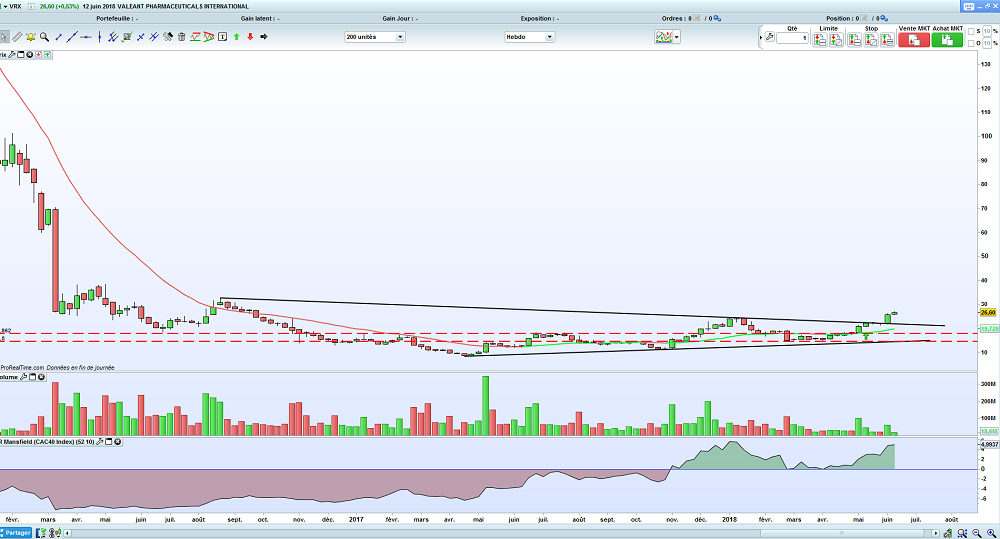The width and height of the screenshot is (1000, 539).
Task: Collapse the trading panel side arrow
Action: click(761, 38)
